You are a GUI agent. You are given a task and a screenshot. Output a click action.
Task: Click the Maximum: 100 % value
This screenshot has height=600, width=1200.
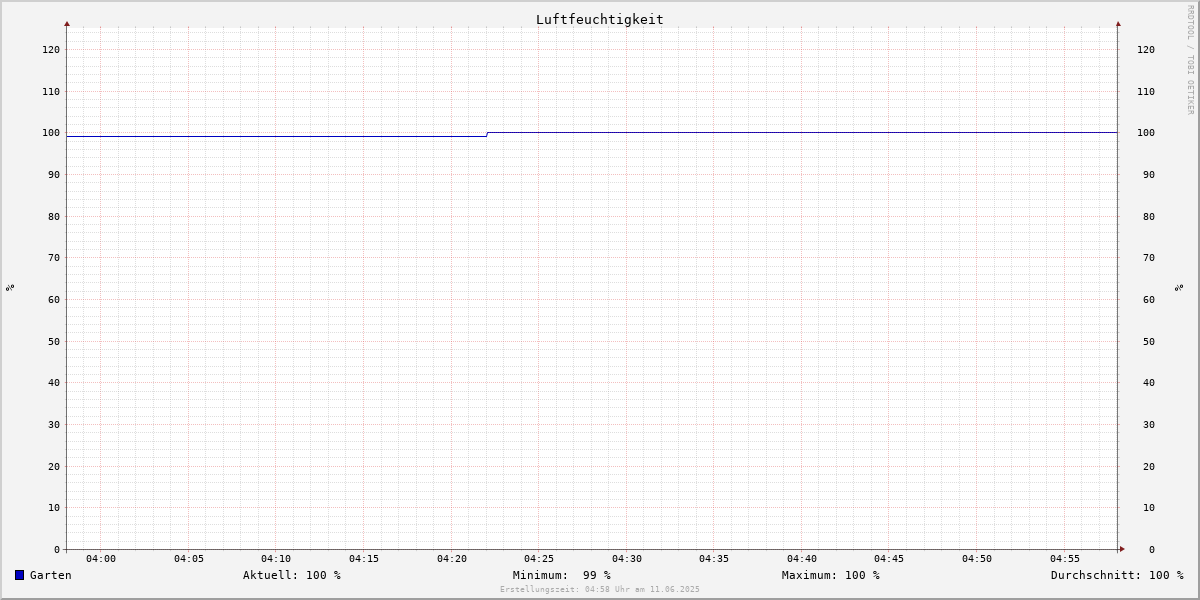(831, 575)
